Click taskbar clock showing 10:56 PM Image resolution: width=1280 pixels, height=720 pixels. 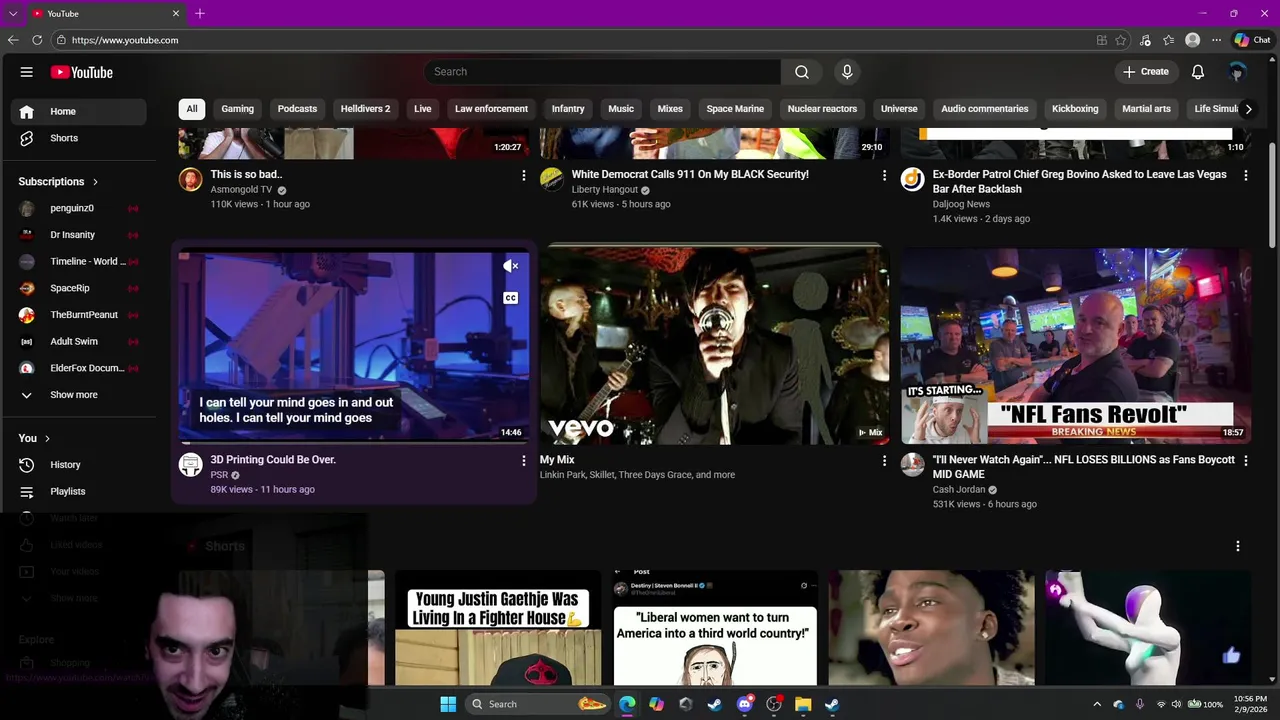pyautogui.click(x=1252, y=704)
